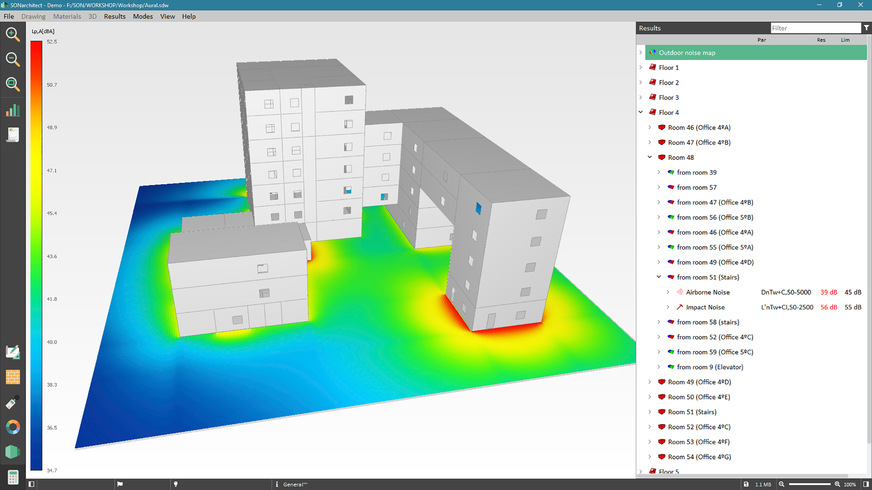The height and width of the screenshot is (490, 872).
Task: Open the Modes menu
Action: point(143,17)
